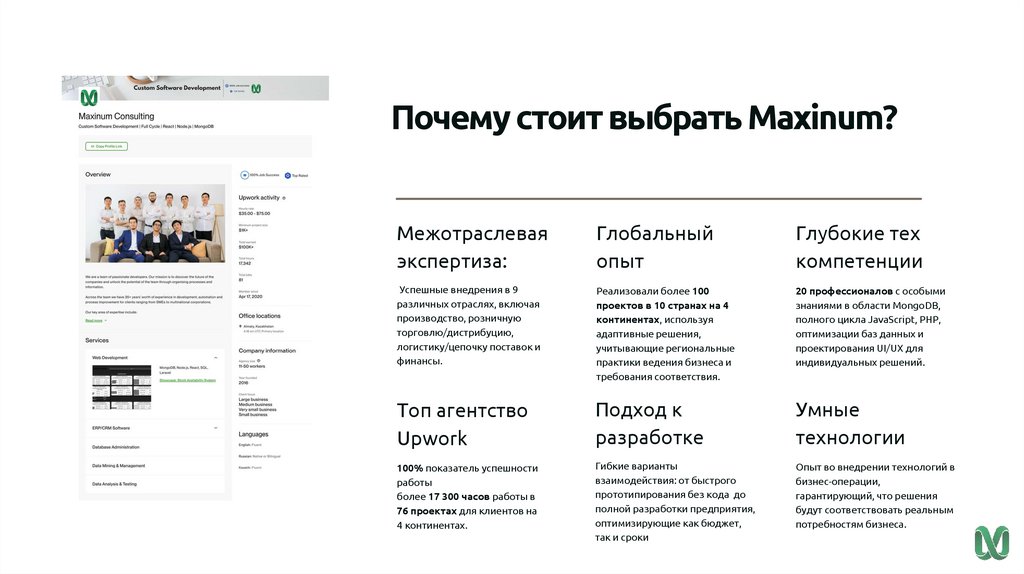Click the Web Development portfolio thumbnail
The image size is (1024, 574).
121,387
